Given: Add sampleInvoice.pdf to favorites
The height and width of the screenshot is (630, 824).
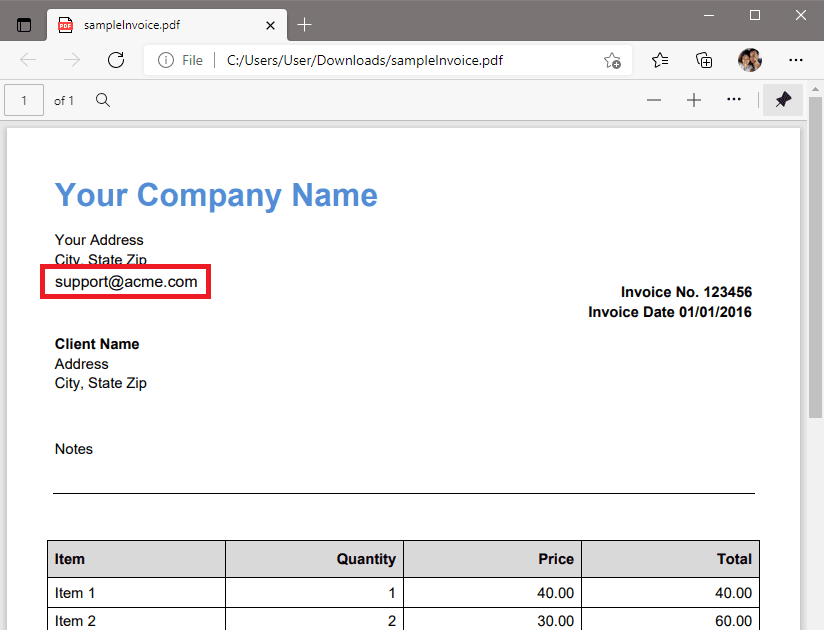Looking at the screenshot, I should pos(612,60).
